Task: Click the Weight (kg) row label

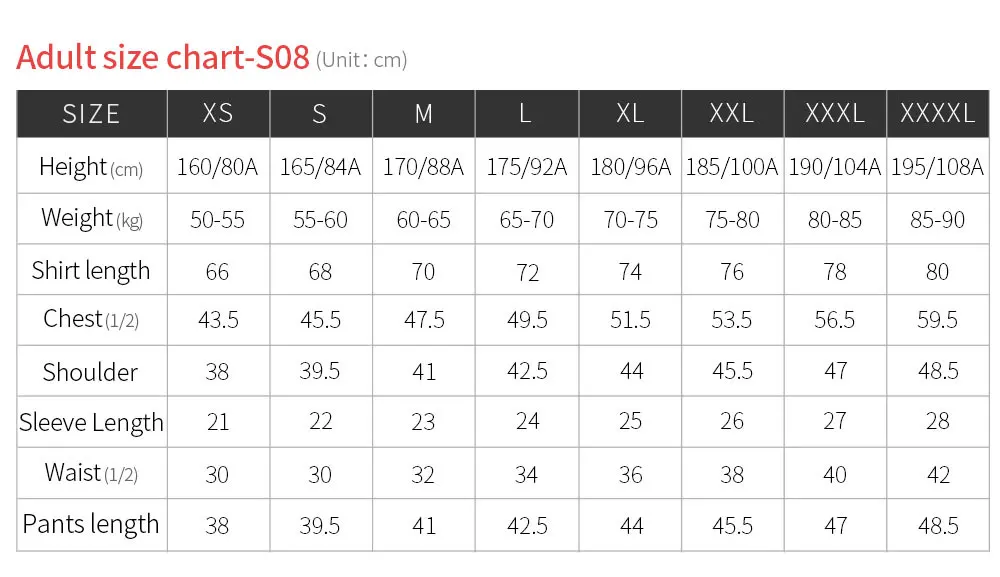Action: 92,219
